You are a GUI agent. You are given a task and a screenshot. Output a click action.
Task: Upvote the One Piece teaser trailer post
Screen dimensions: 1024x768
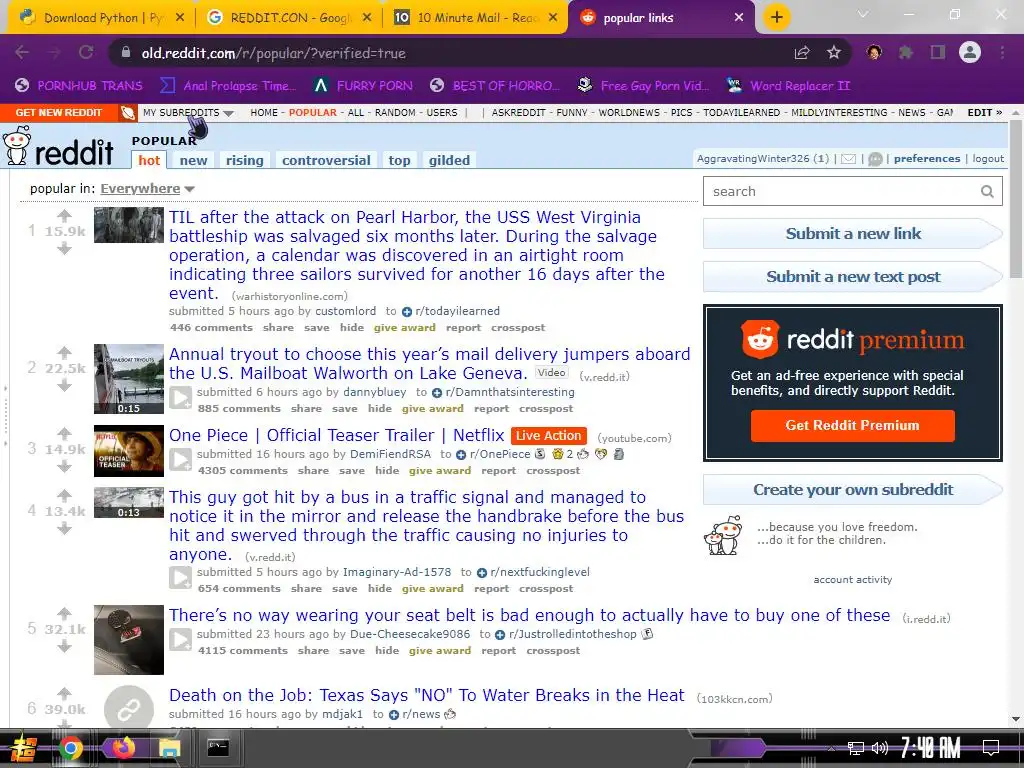click(x=64, y=434)
